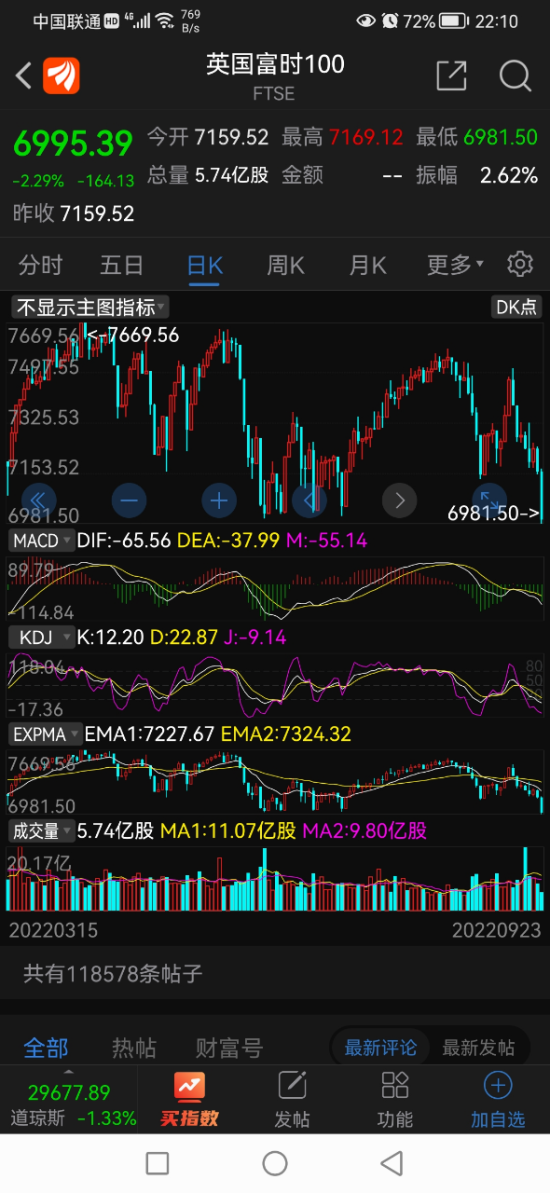The image size is (550, 1193).
Task: Tap the volume bar chart area
Action: [275, 879]
